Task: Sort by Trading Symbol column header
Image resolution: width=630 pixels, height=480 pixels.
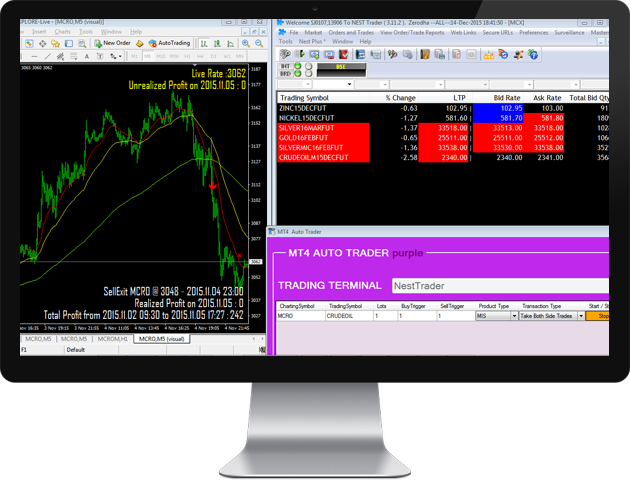Action: [305, 98]
